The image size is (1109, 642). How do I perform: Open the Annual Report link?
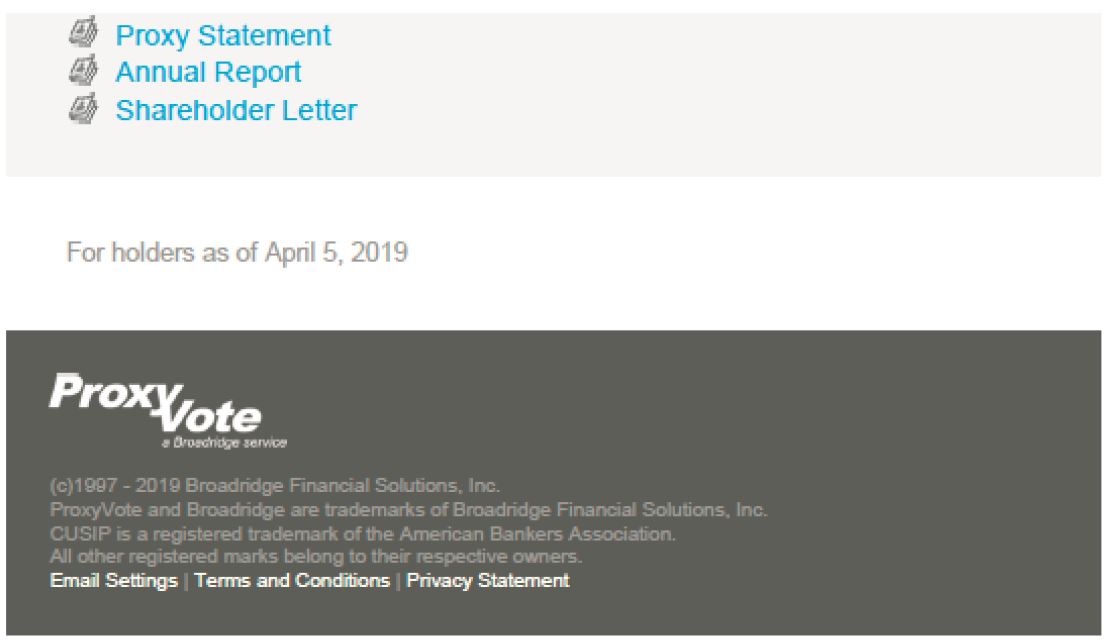(x=208, y=73)
